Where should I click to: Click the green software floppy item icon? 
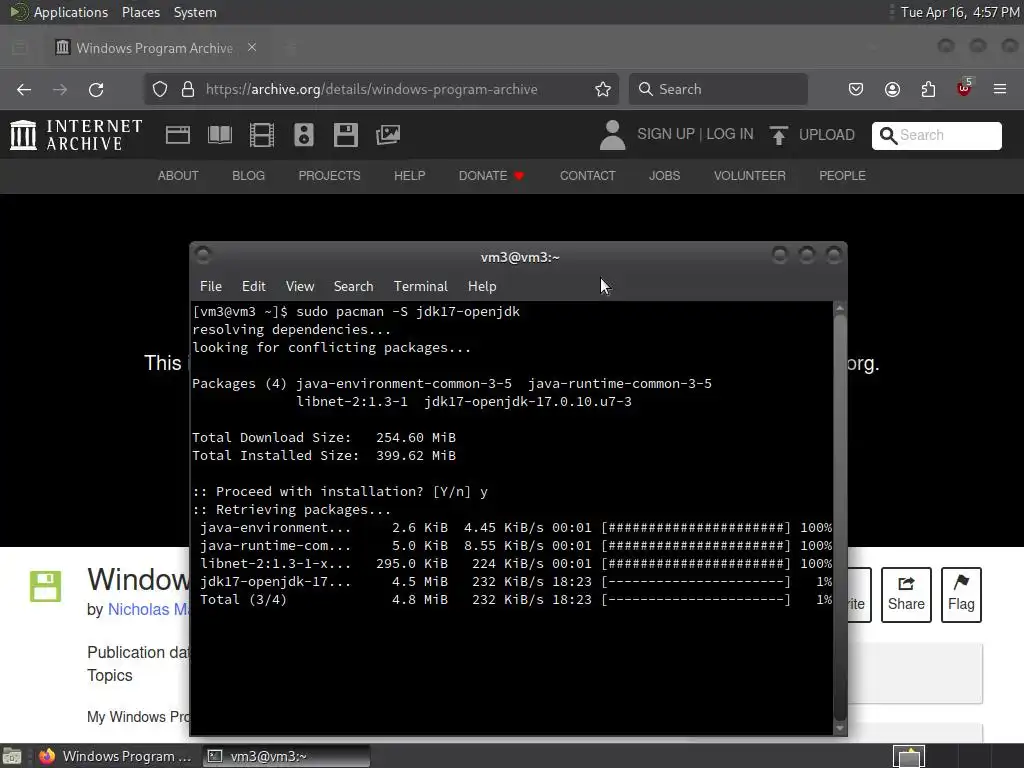coord(45,586)
